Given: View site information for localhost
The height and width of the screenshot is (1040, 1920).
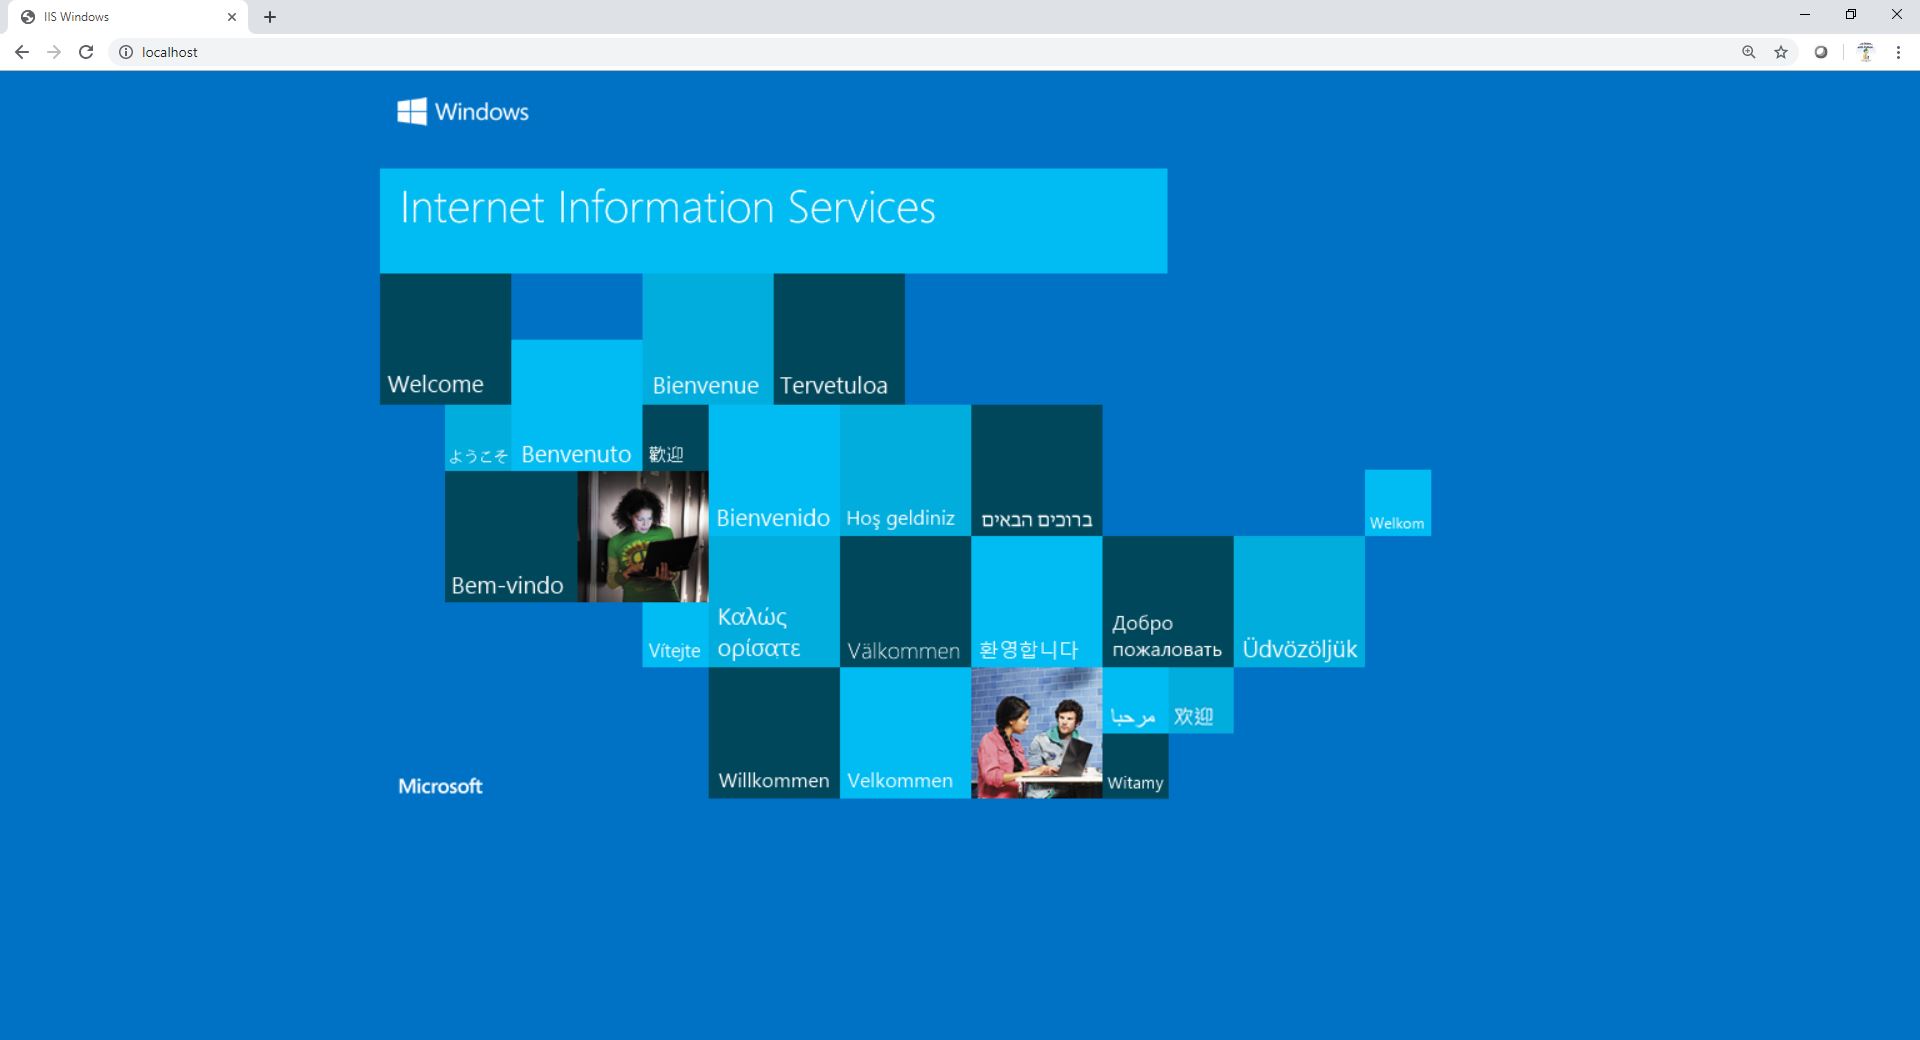Looking at the screenshot, I should tap(126, 52).
